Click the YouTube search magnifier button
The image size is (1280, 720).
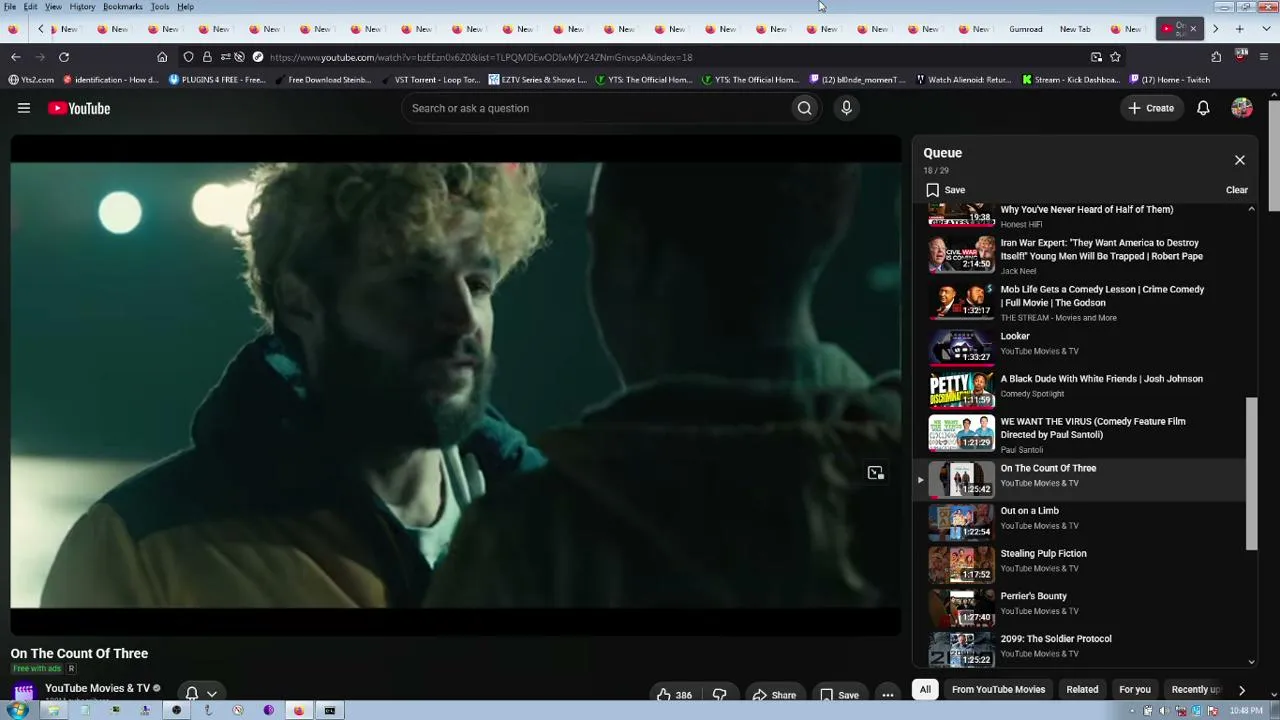pyautogui.click(x=804, y=108)
